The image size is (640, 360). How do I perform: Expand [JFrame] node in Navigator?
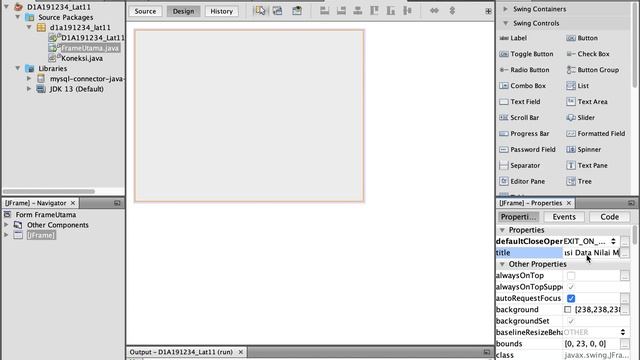[x=6, y=235]
